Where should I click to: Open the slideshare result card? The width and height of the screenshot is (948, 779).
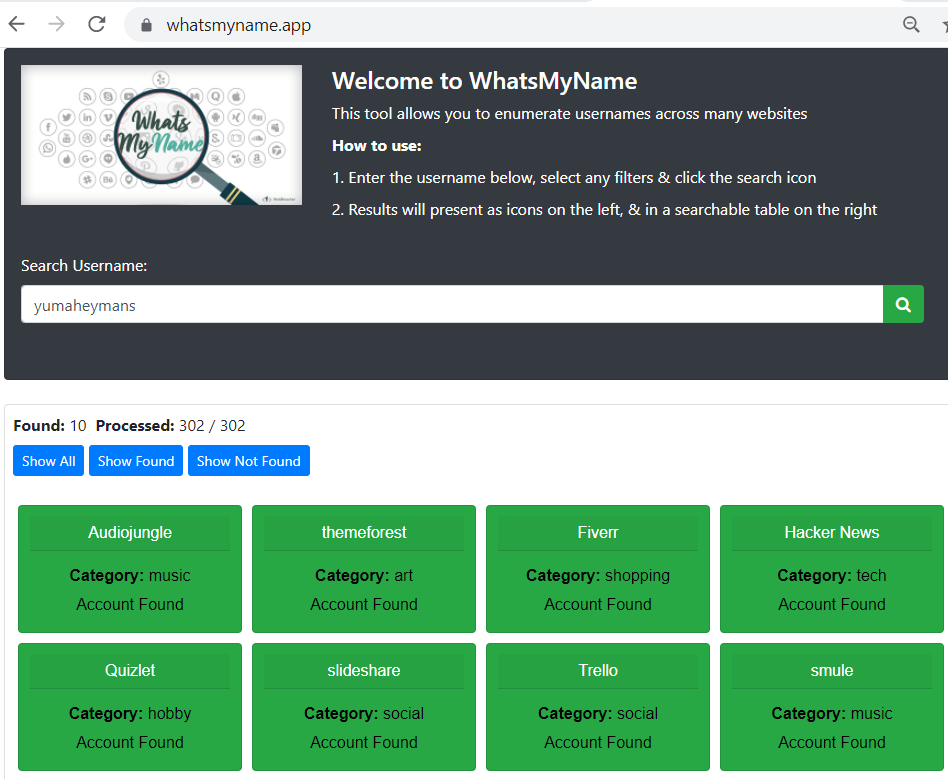pos(364,706)
